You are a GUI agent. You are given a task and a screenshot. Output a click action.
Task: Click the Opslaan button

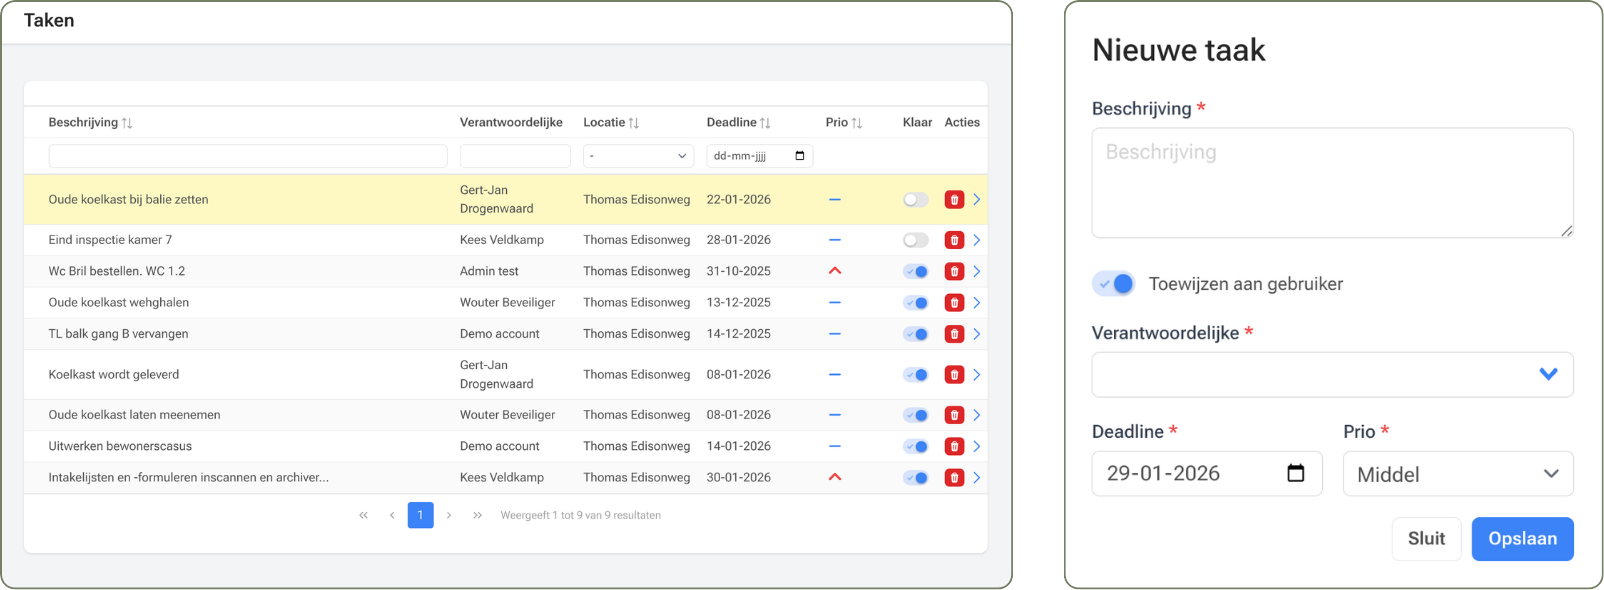point(1522,539)
